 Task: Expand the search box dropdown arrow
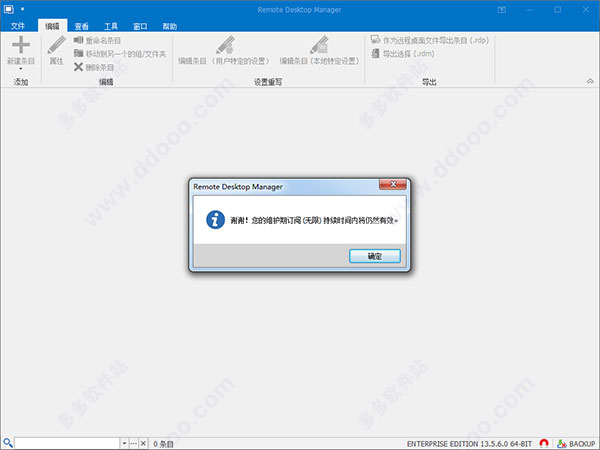coord(124,443)
